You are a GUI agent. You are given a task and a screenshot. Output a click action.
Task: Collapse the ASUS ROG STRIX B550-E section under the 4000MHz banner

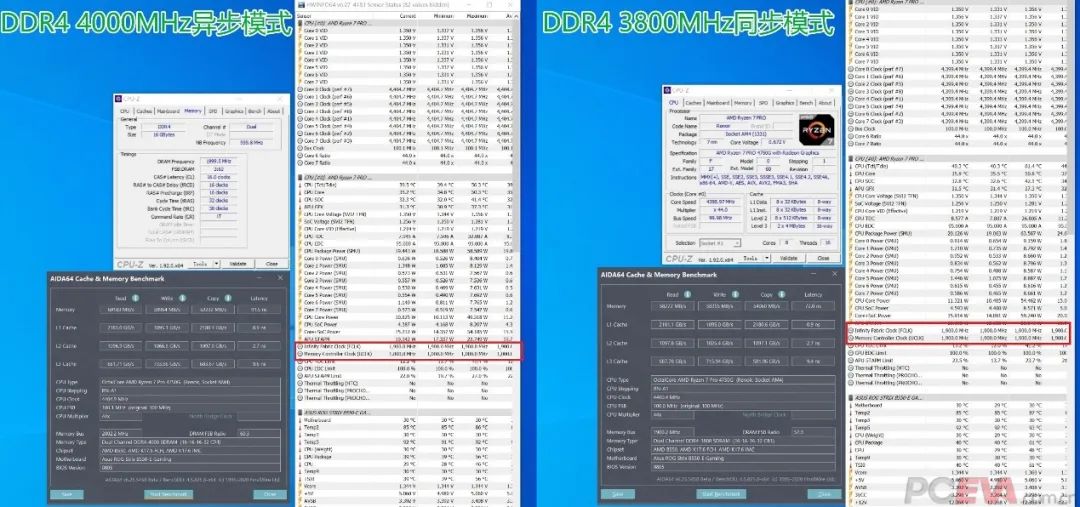(302, 412)
